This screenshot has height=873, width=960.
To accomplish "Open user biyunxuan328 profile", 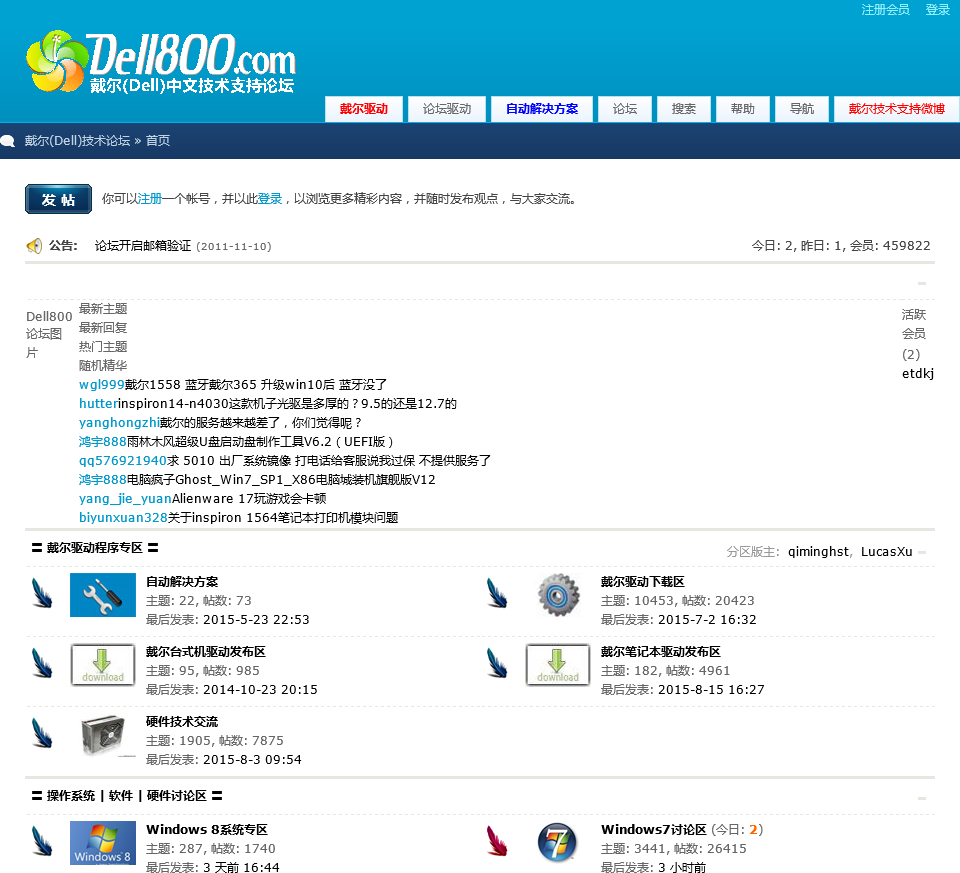I will click(x=123, y=517).
